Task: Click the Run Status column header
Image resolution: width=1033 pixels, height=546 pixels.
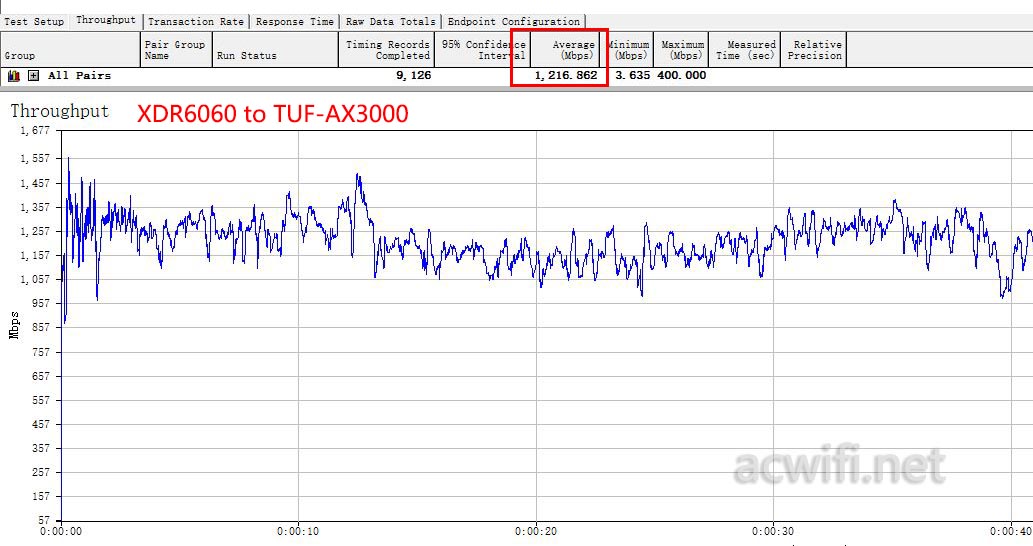Action: click(275, 49)
